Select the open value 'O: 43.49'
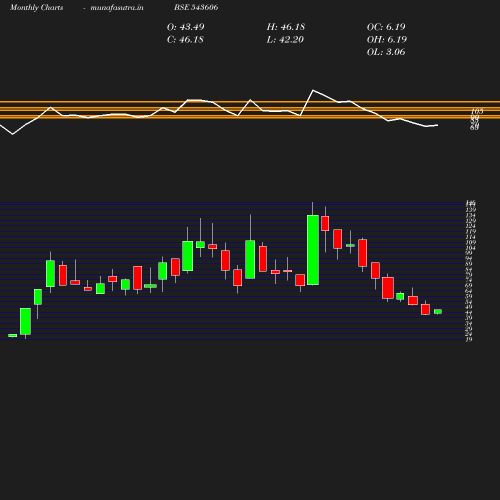This screenshot has width=500, height=500. click(x=185, y=27)
